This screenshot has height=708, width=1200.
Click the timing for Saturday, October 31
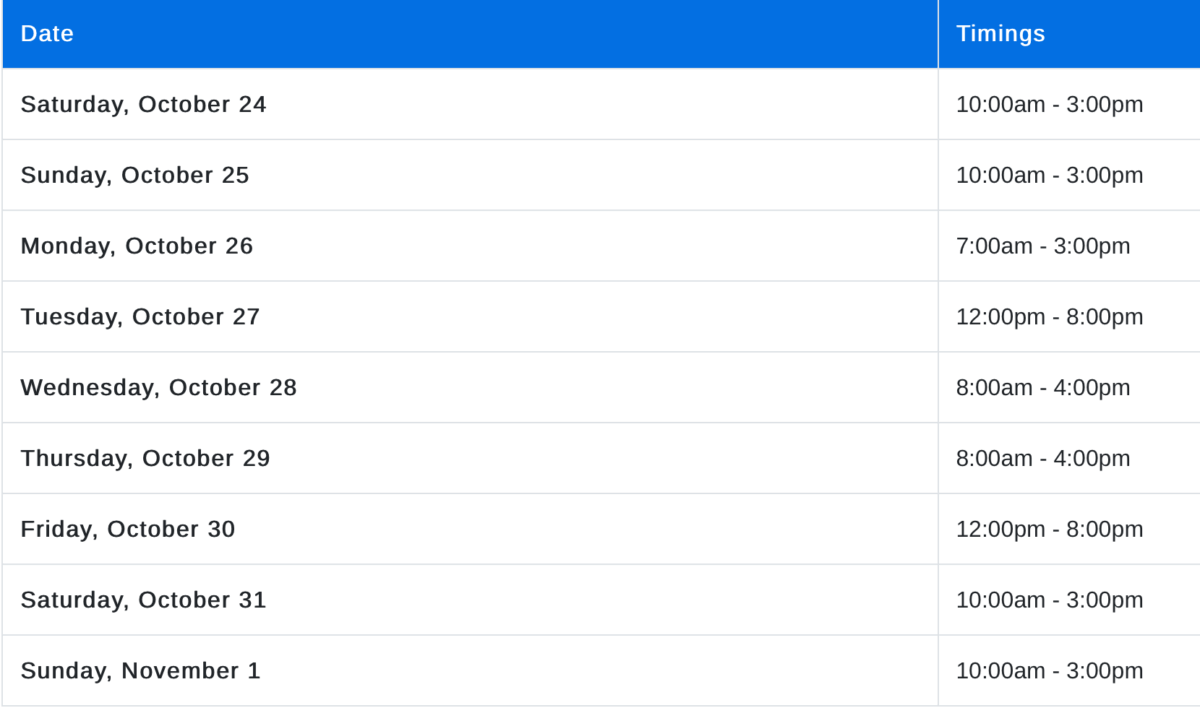(x=1049, y=600)
